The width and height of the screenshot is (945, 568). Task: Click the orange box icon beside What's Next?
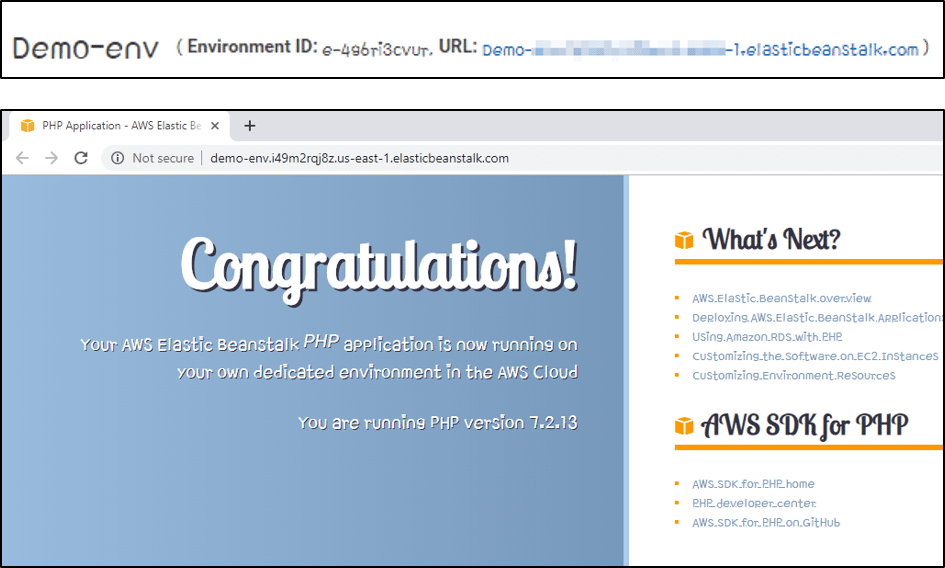pos(684,240)
